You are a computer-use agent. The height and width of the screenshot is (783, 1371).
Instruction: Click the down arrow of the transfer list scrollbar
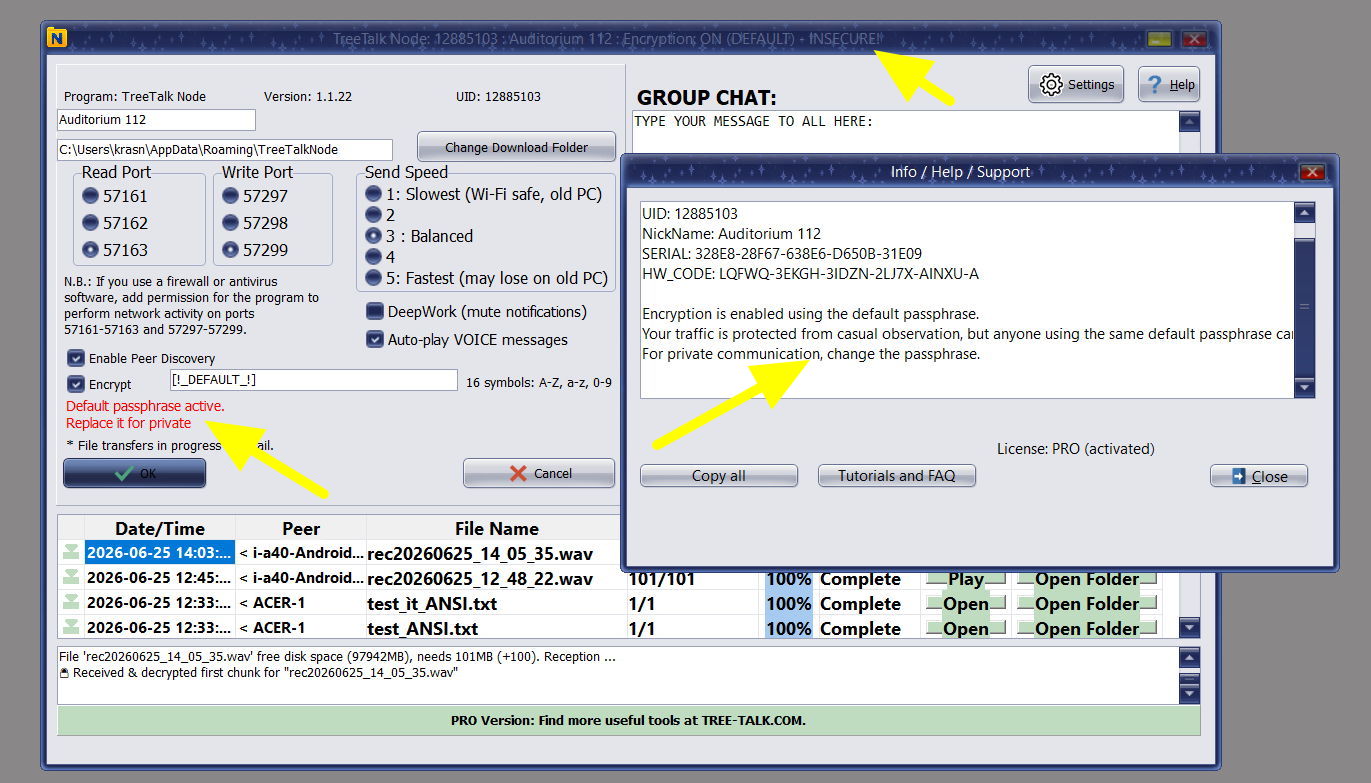click(x=1189, y=628)
